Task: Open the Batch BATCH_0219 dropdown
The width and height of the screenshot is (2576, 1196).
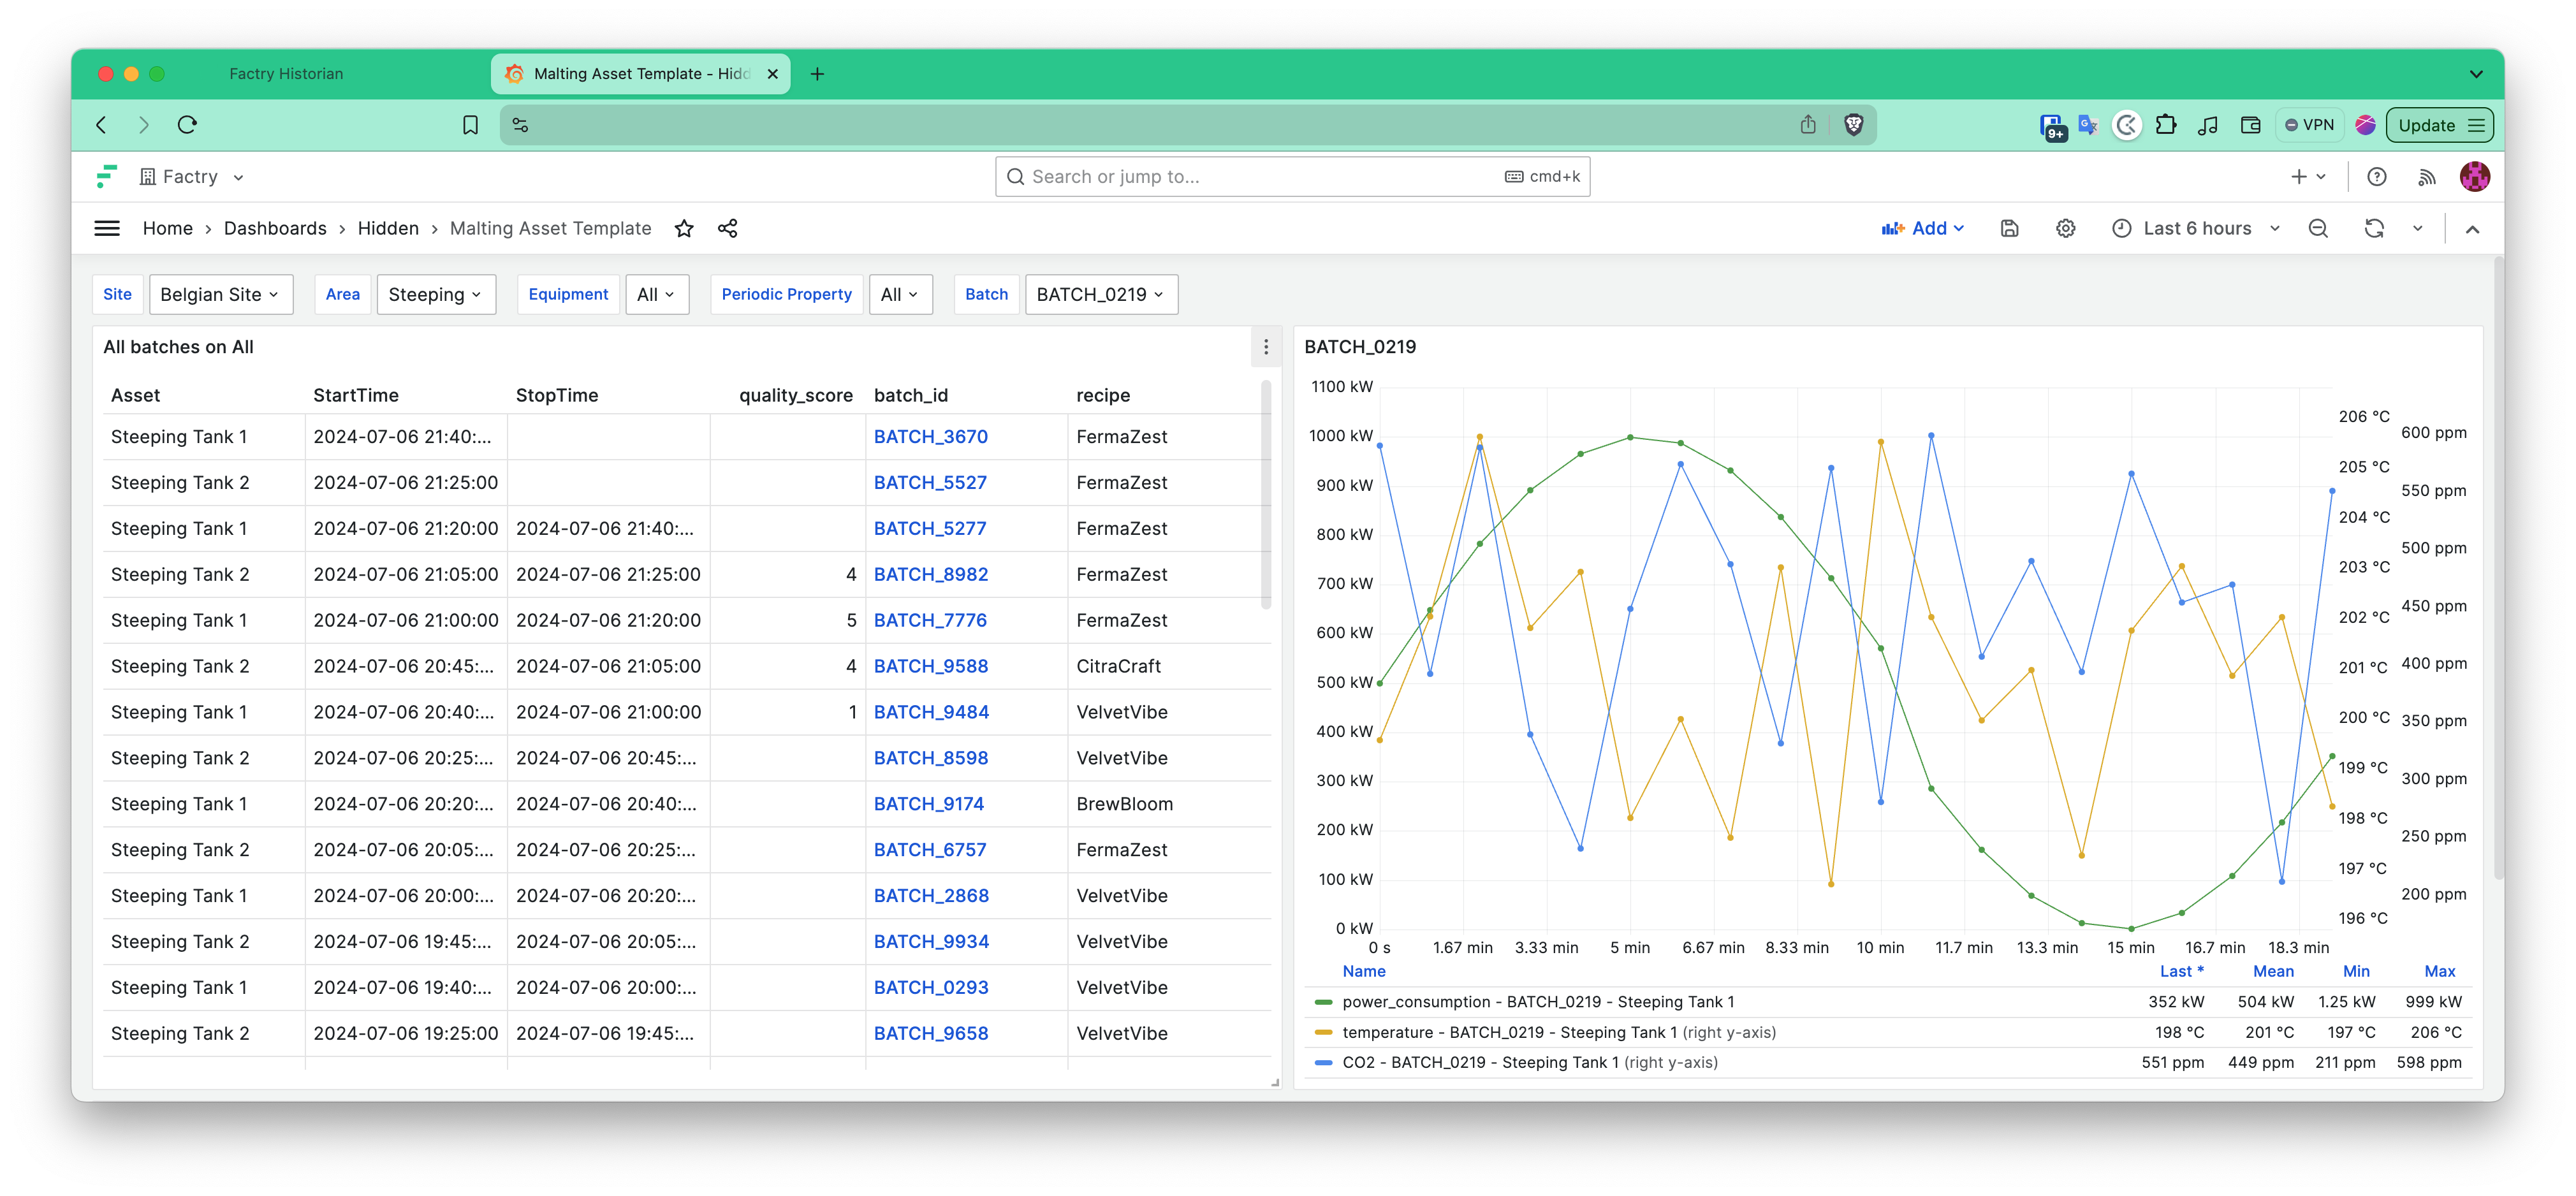Action: click(x=1101, y=295)
